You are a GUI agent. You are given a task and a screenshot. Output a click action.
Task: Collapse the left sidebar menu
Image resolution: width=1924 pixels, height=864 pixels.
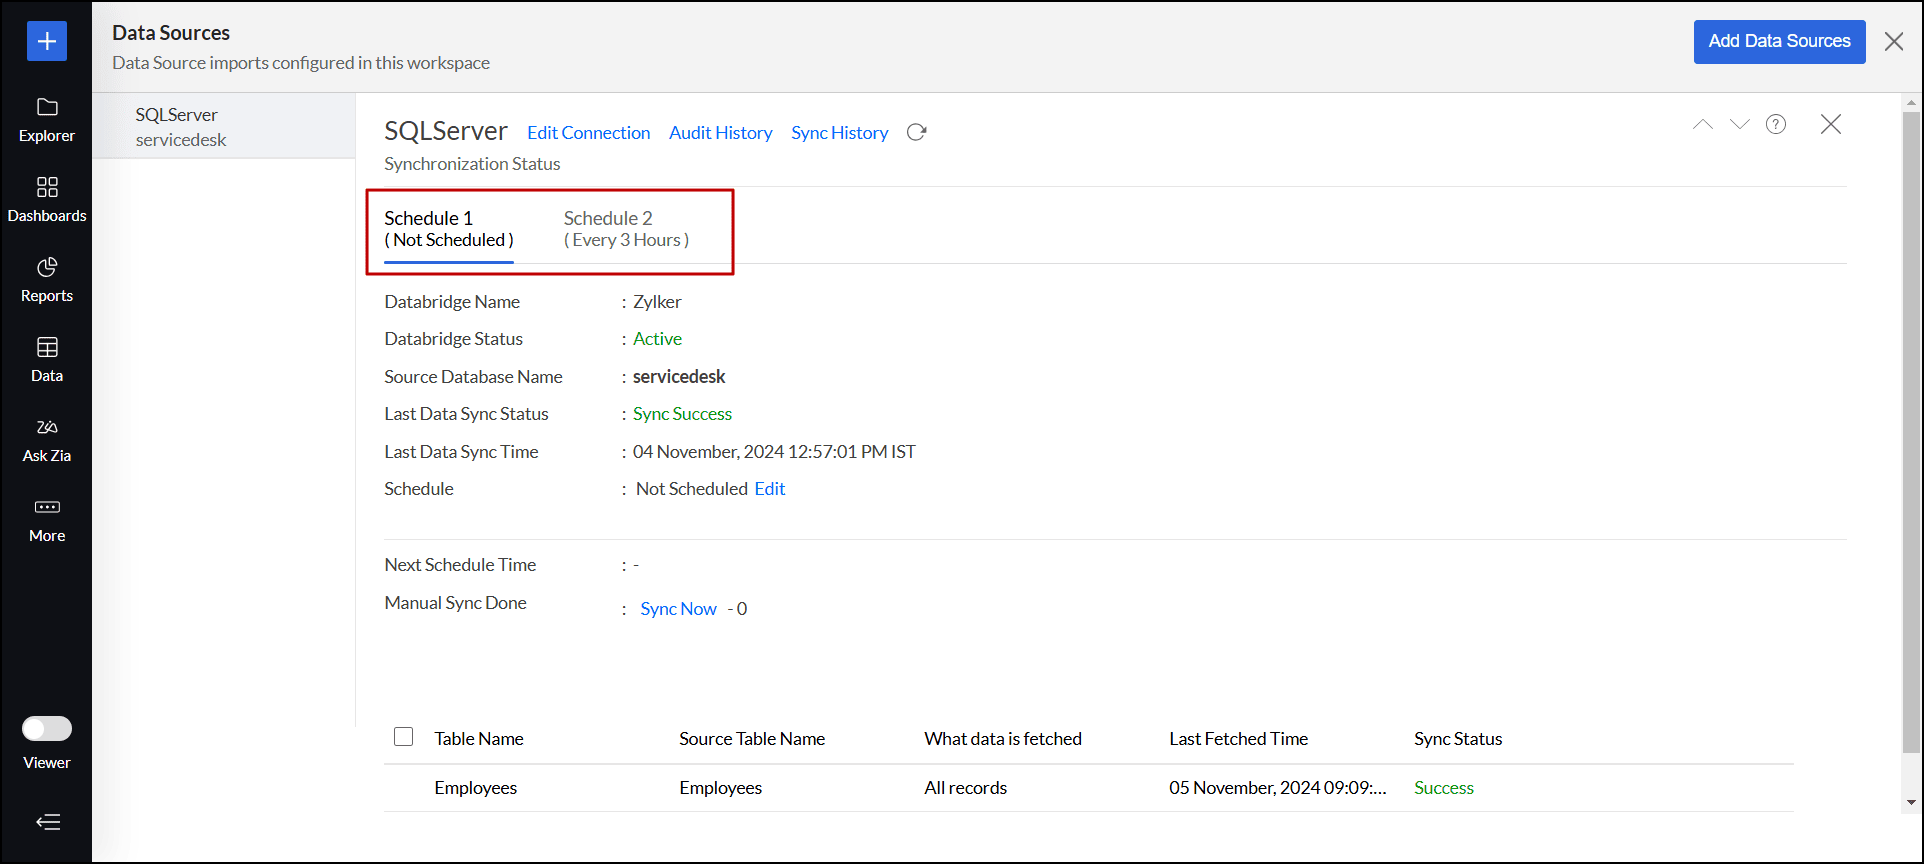tap(47, 822)
